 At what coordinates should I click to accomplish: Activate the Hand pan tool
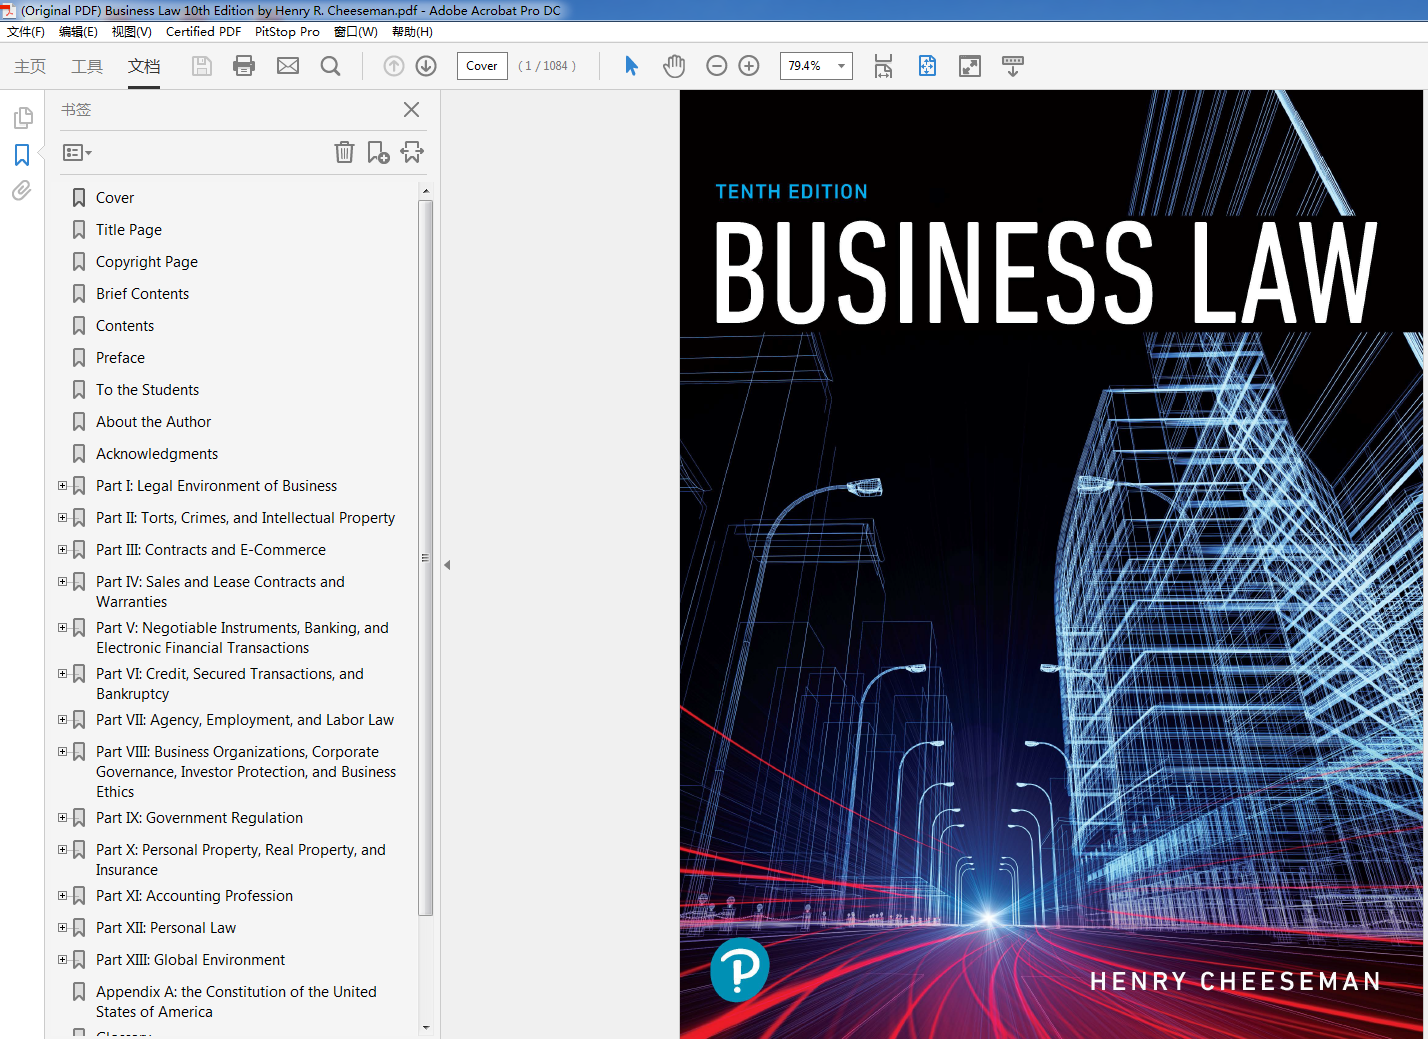(674, 66)
